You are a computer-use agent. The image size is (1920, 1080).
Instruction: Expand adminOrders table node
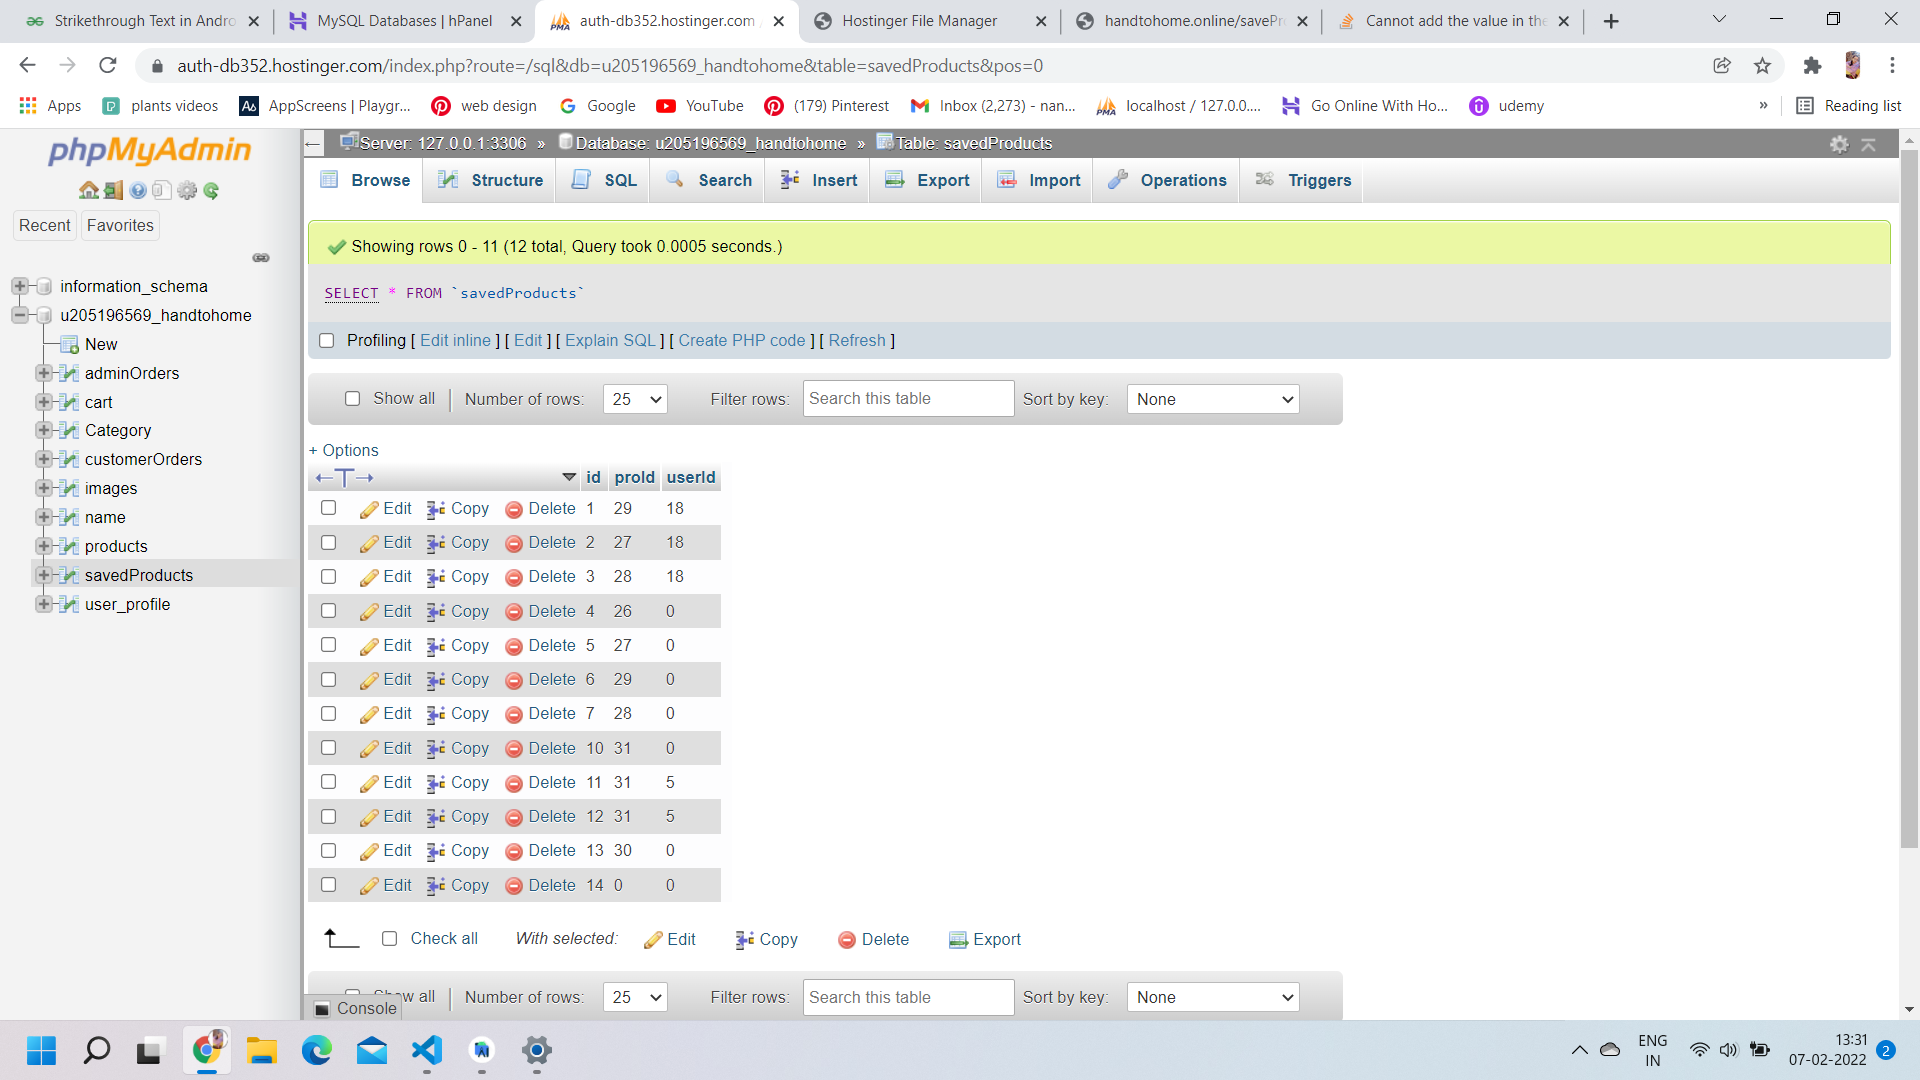coord(43,374)
